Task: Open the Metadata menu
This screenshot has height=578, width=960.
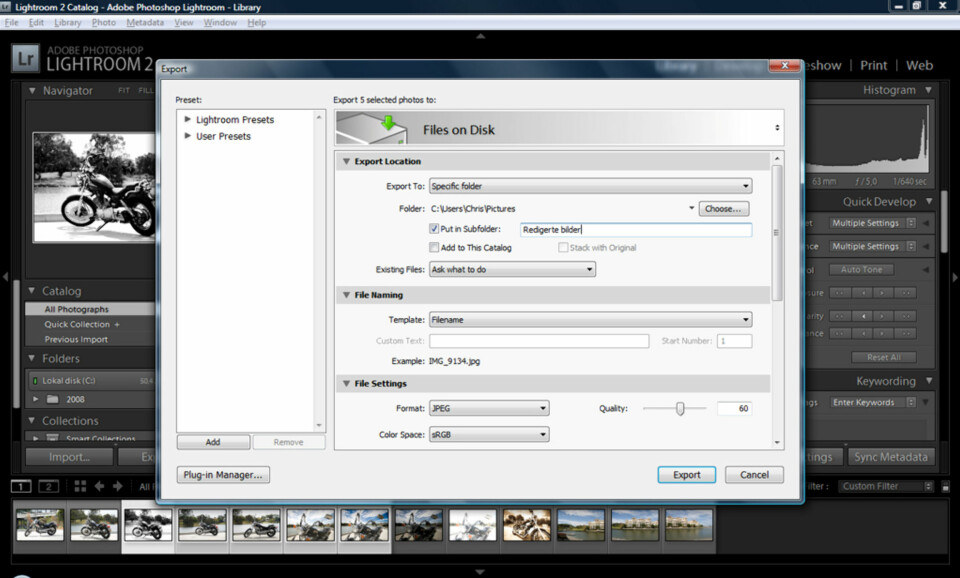Action: coord(145,23)
